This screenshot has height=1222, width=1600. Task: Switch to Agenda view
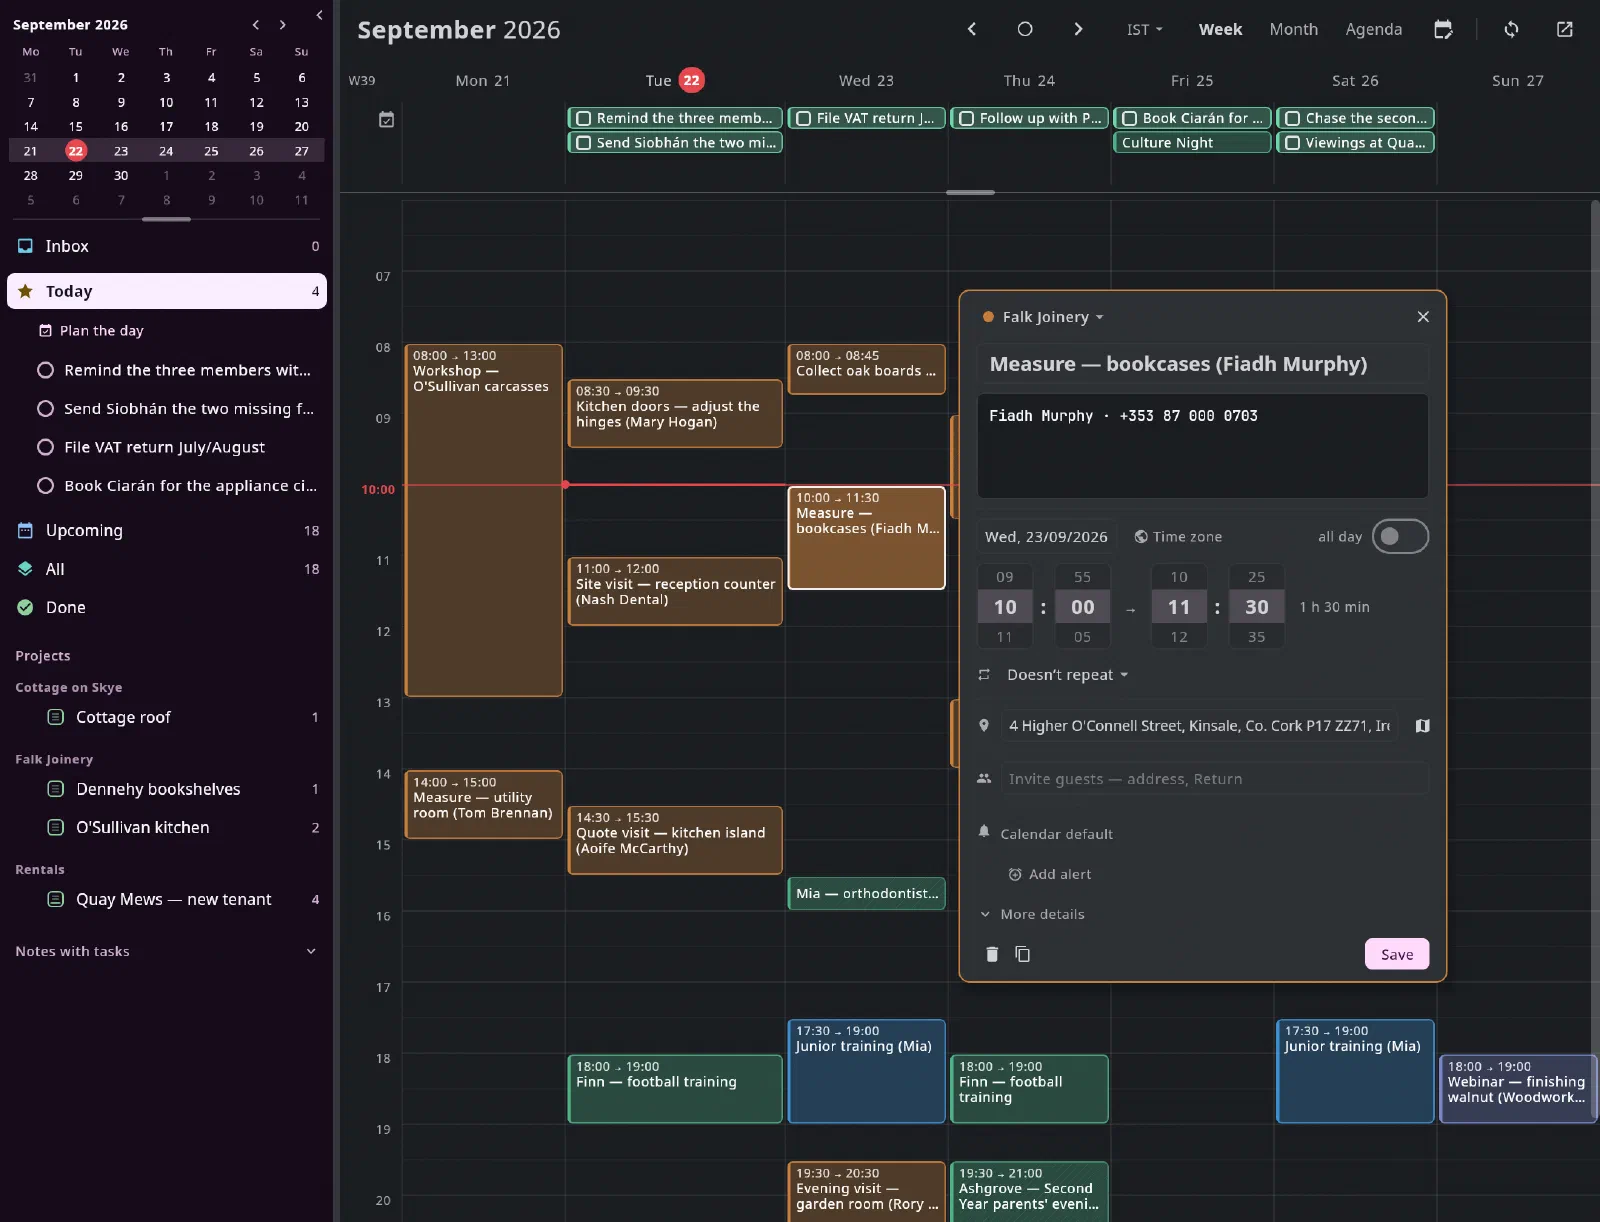click(x=1373, y=29)
